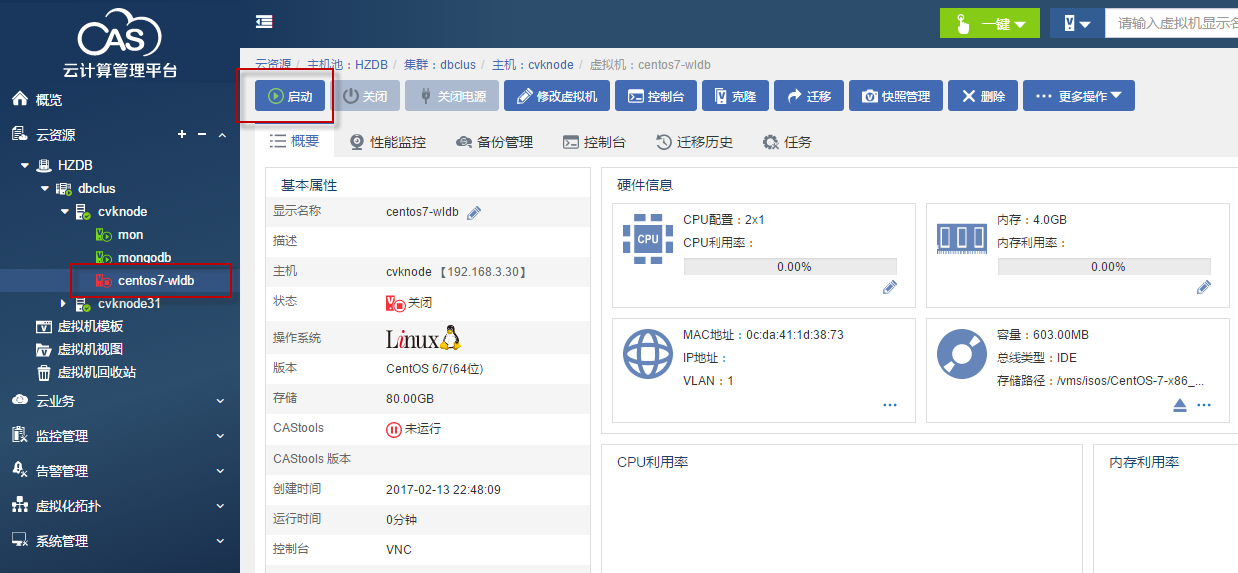
Task: Open 虚拟机模板 templates
Action: click(x=90, y=326)
